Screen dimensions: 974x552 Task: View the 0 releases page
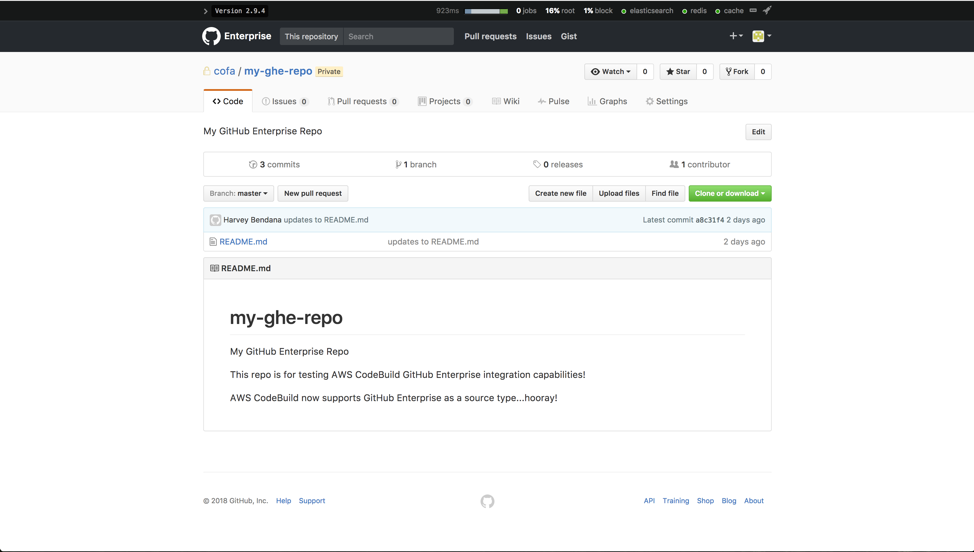tap(558, 165)
